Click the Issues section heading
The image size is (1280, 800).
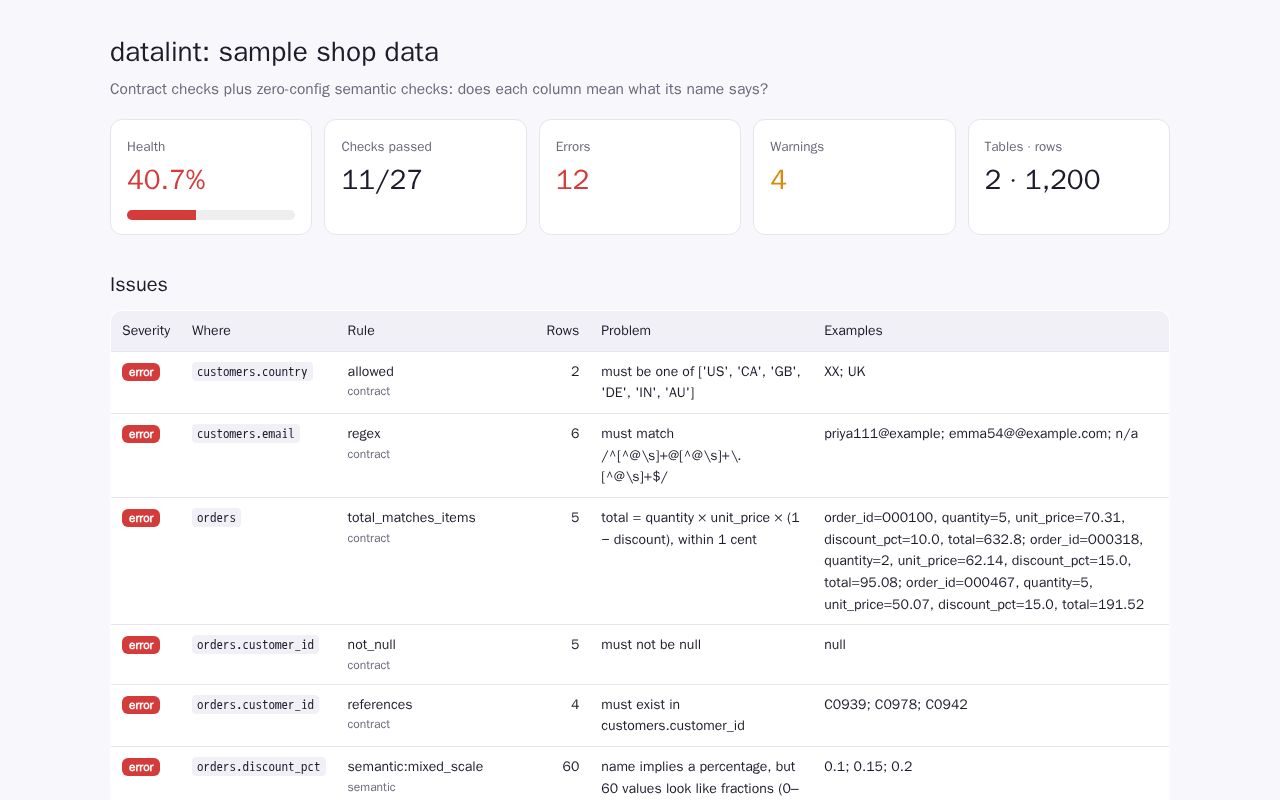click(x=139, y=285)
